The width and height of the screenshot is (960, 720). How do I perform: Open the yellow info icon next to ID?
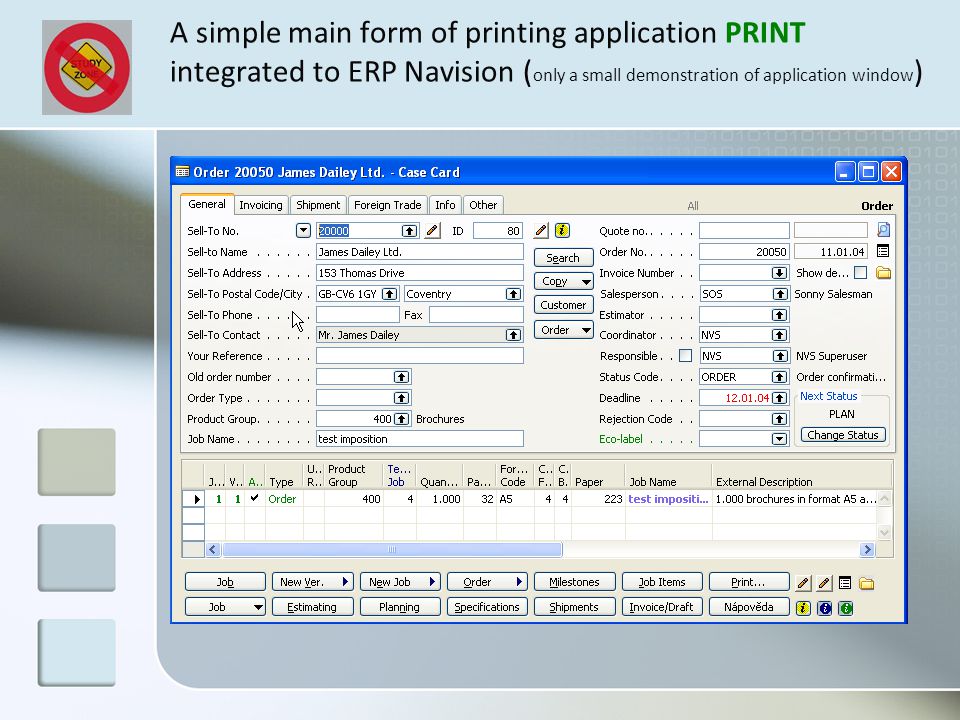coord(562,231)
